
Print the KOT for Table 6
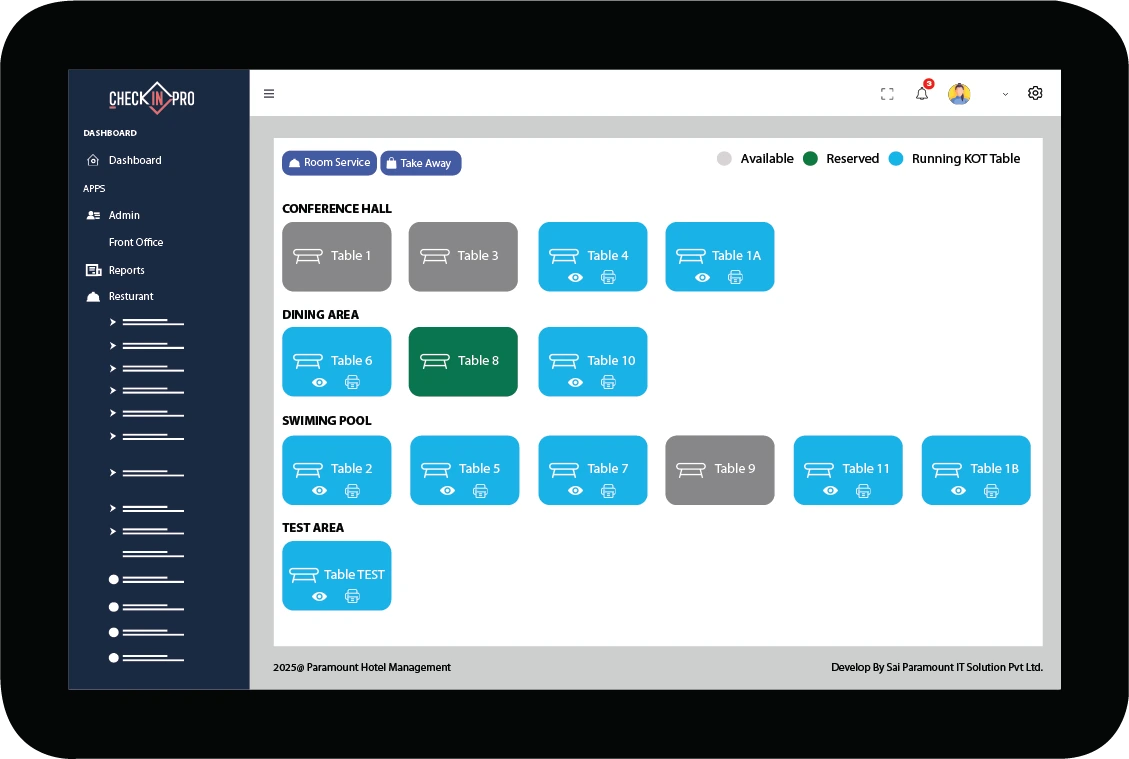[x=352, y=382]
